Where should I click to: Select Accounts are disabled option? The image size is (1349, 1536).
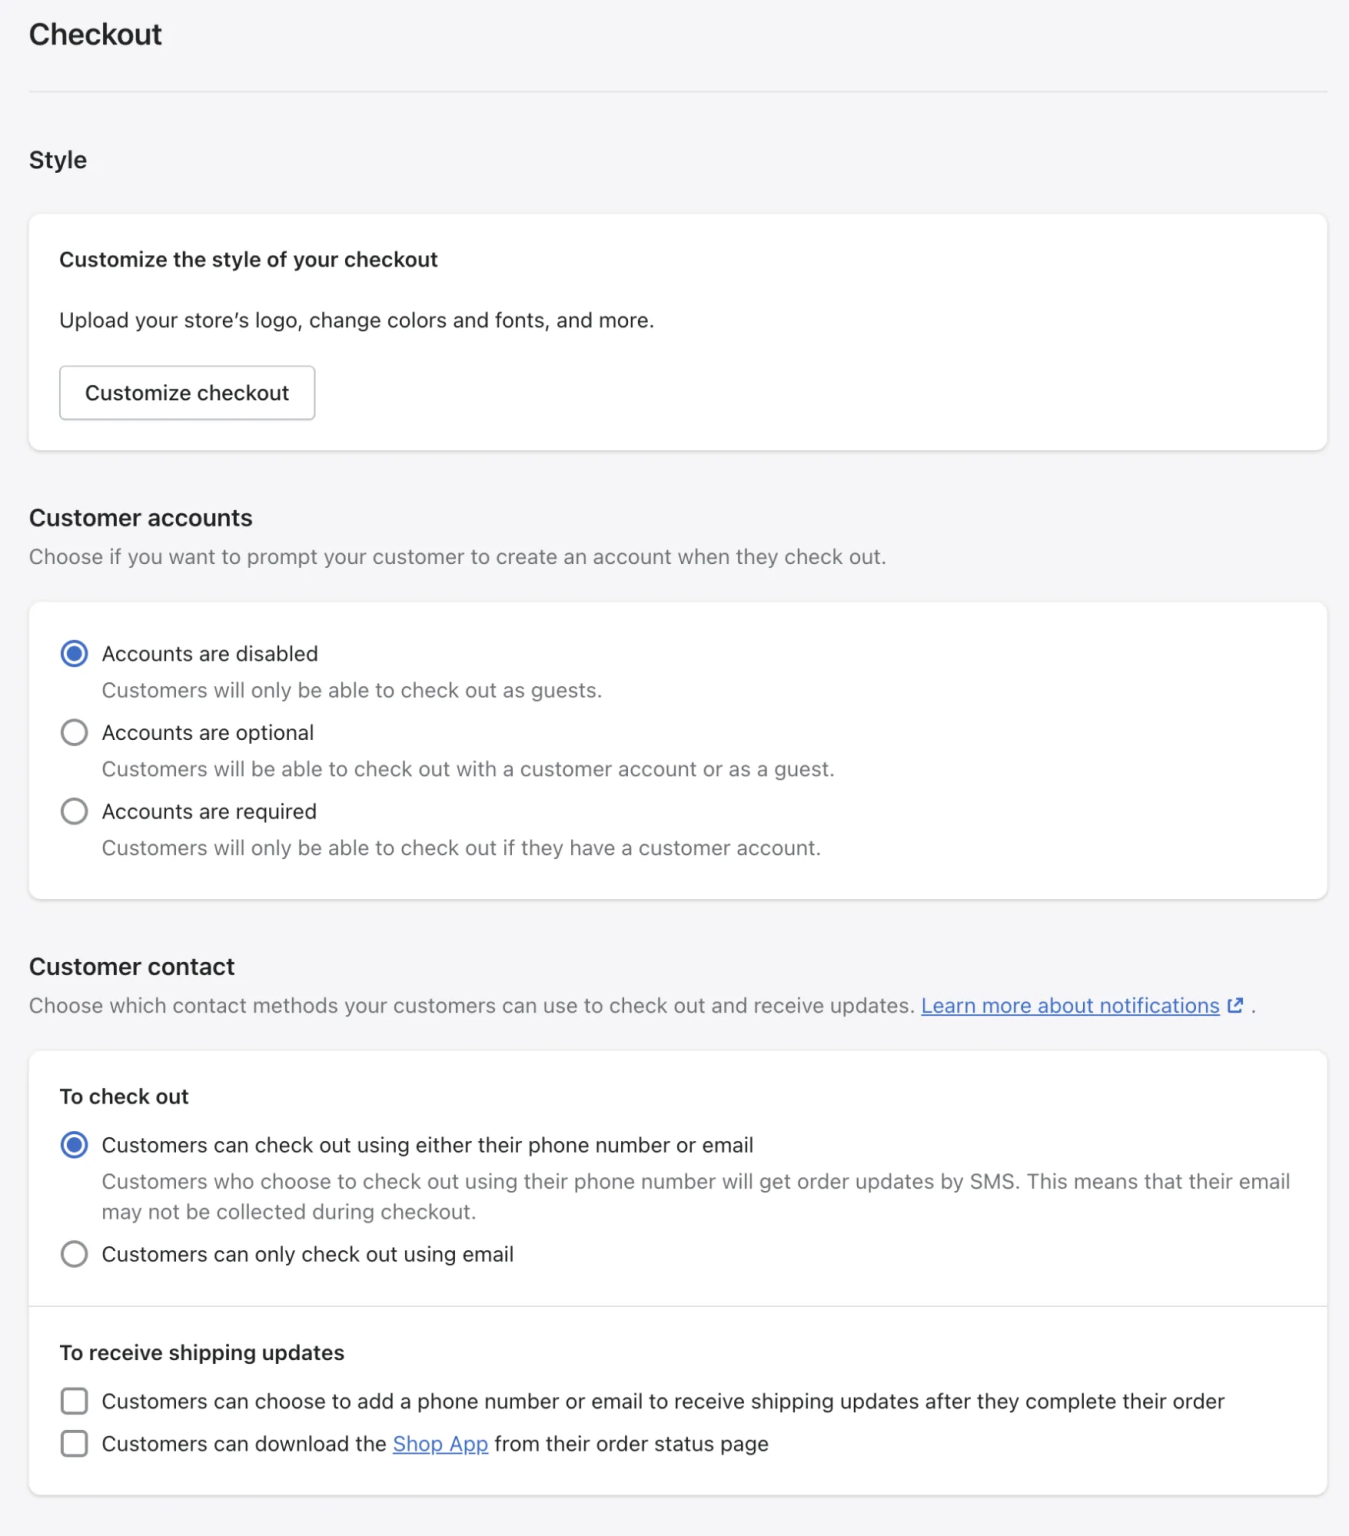point(74,653)
